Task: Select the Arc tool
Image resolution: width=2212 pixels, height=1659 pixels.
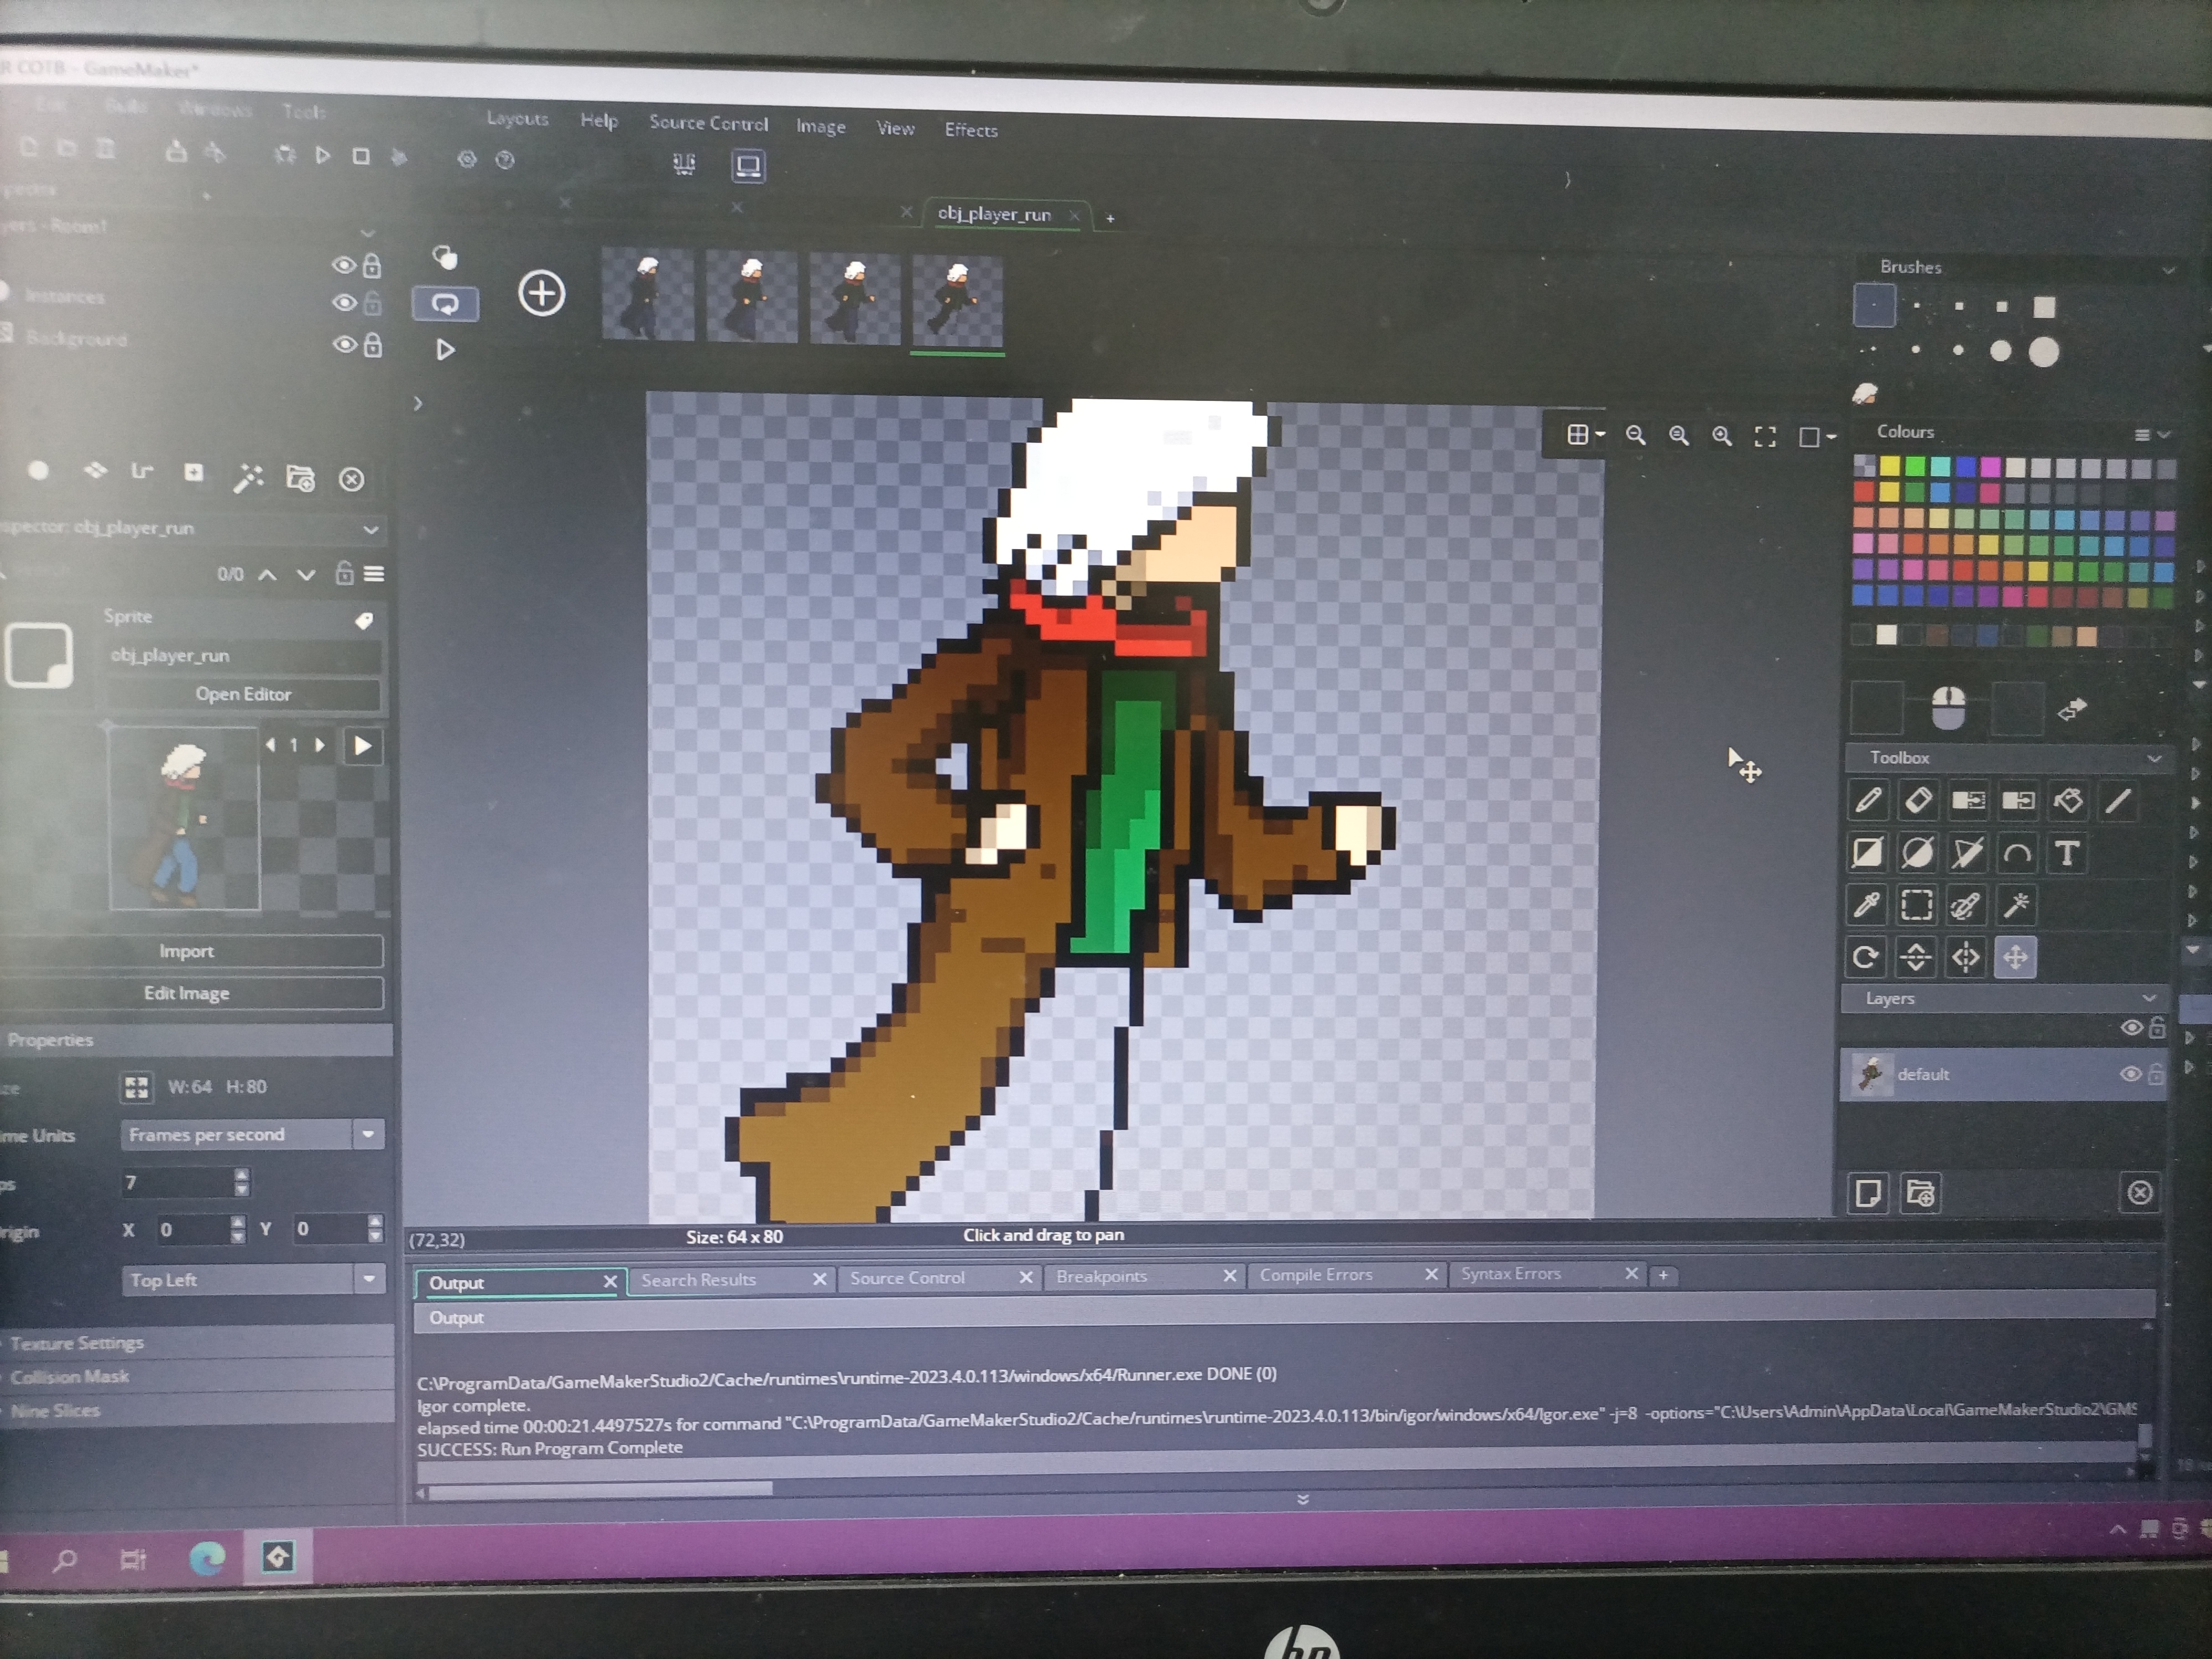Action: [2017, 854]
